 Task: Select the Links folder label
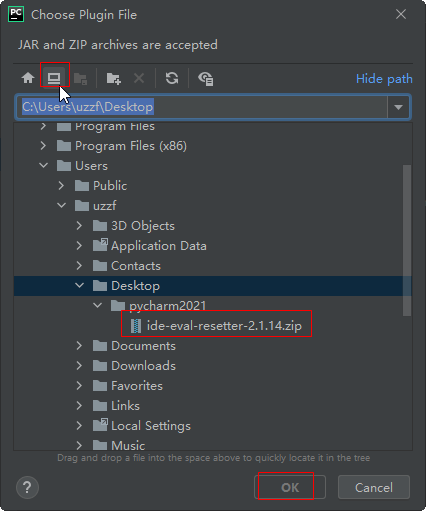(x=125, y=406)
